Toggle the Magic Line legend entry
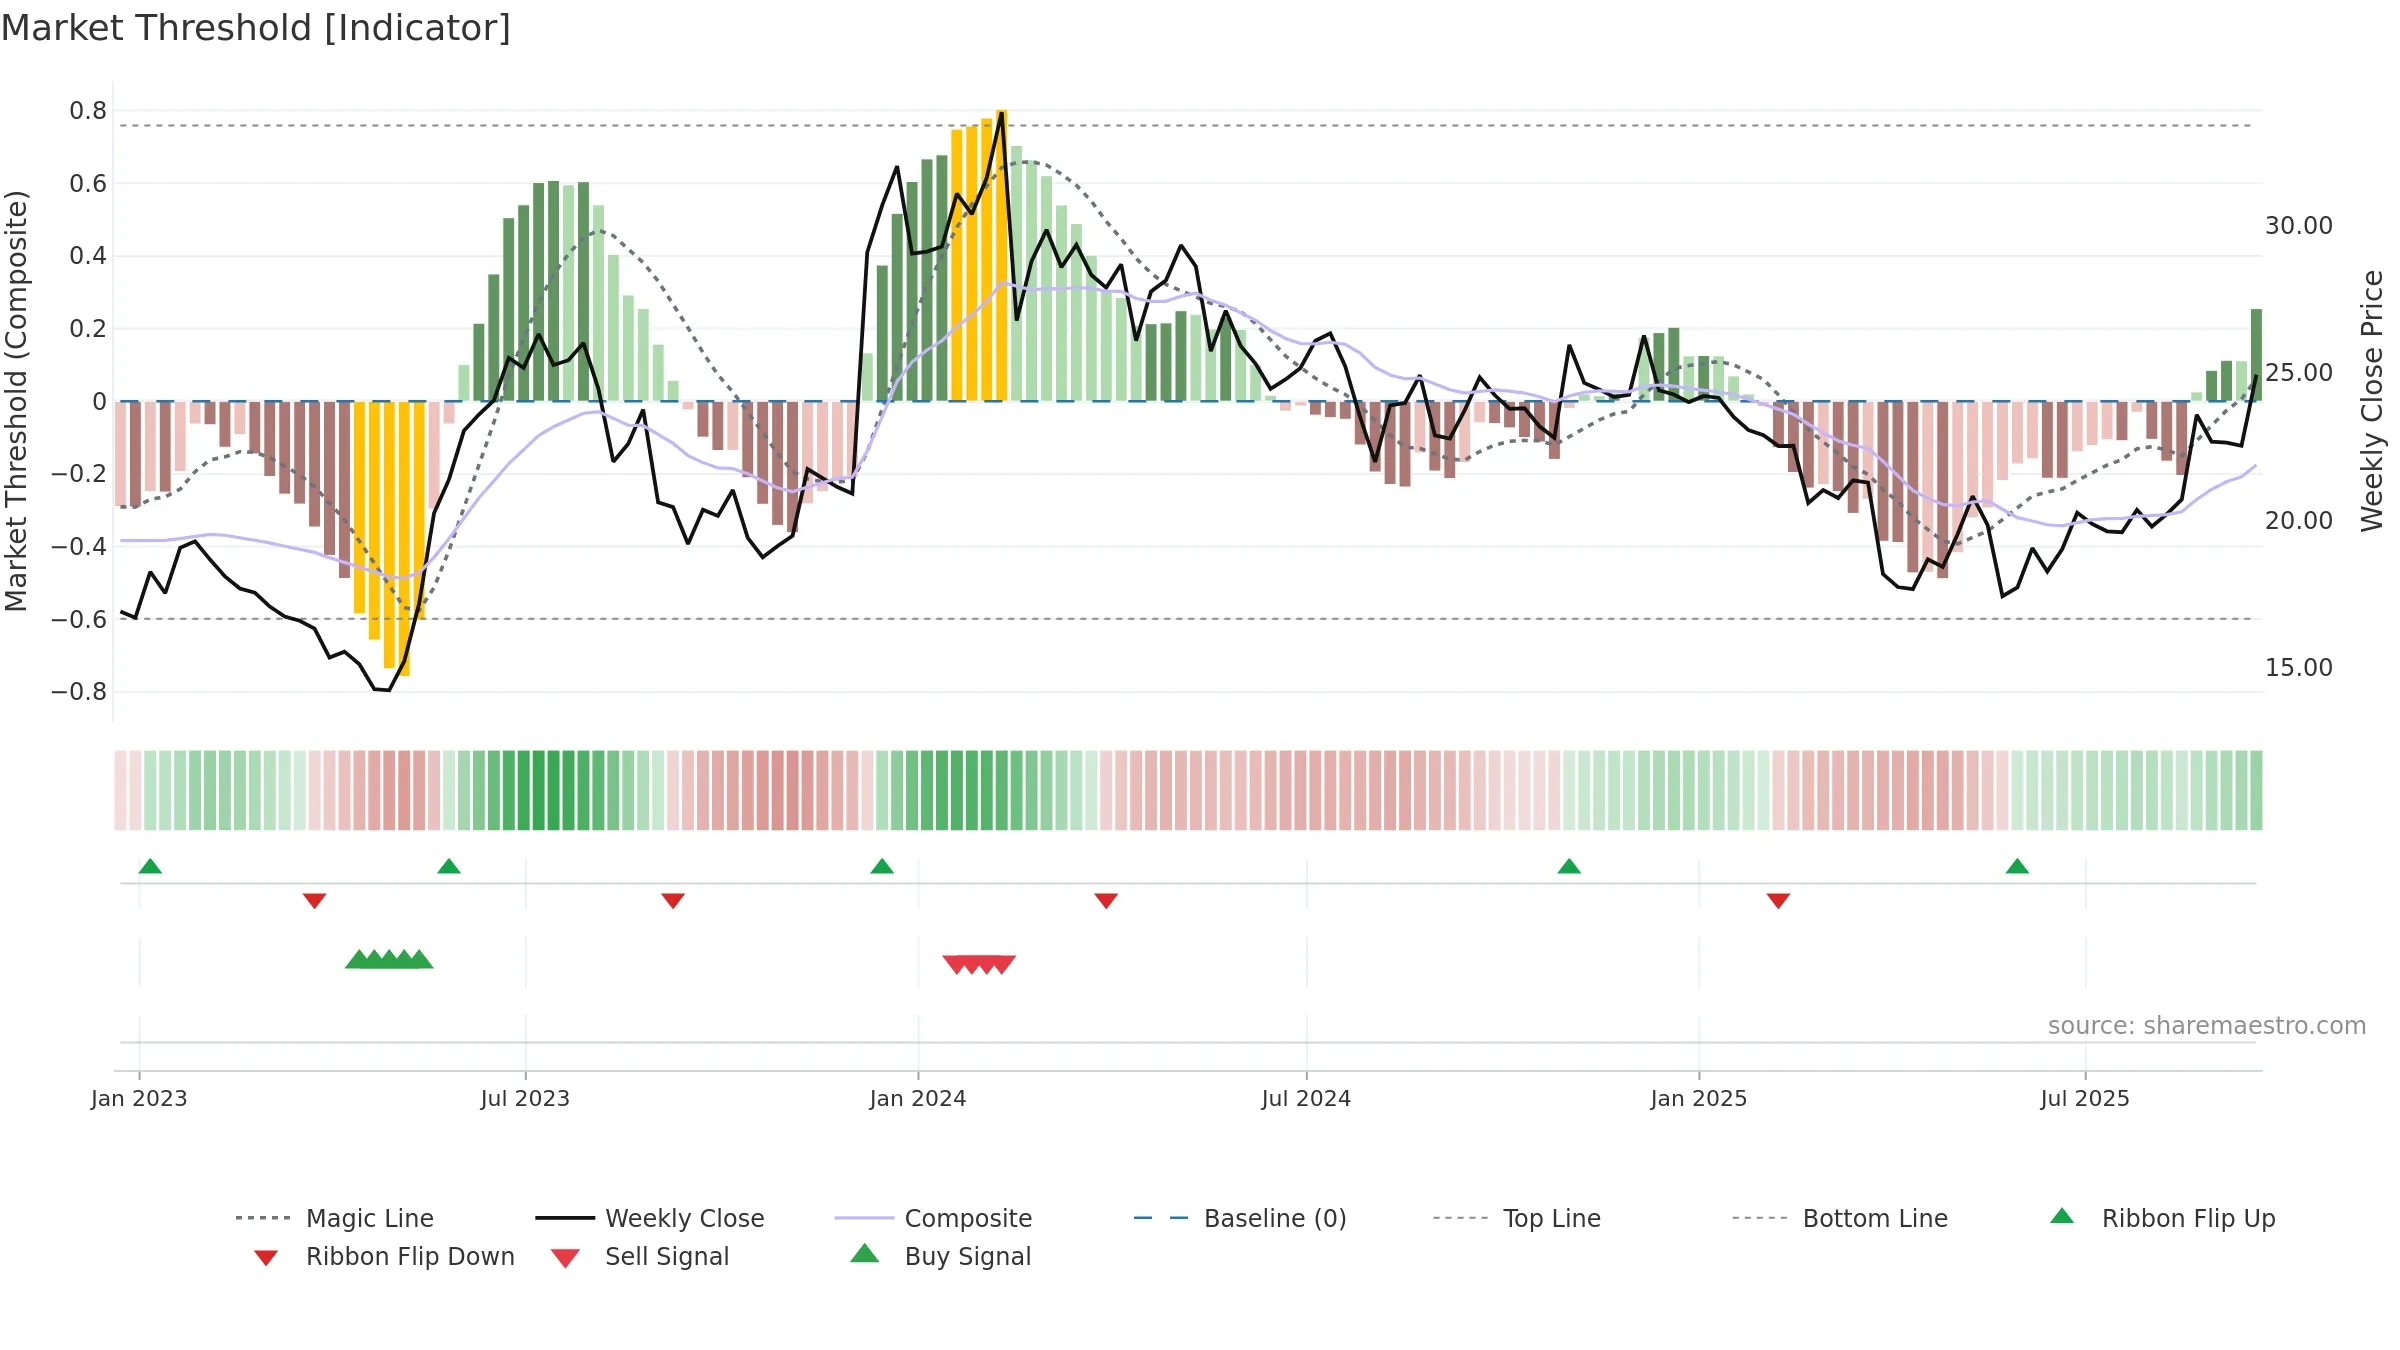2400x1350 pixels. point(335,1218)
